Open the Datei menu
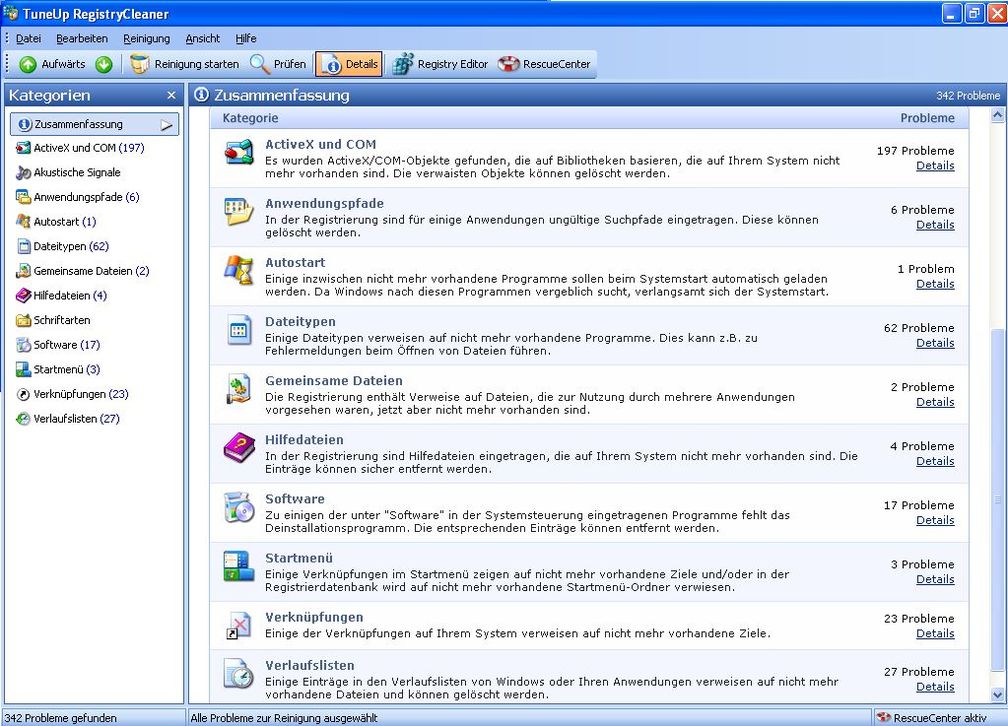This screenshot has width=1008, height=726. tap(28, 39)
